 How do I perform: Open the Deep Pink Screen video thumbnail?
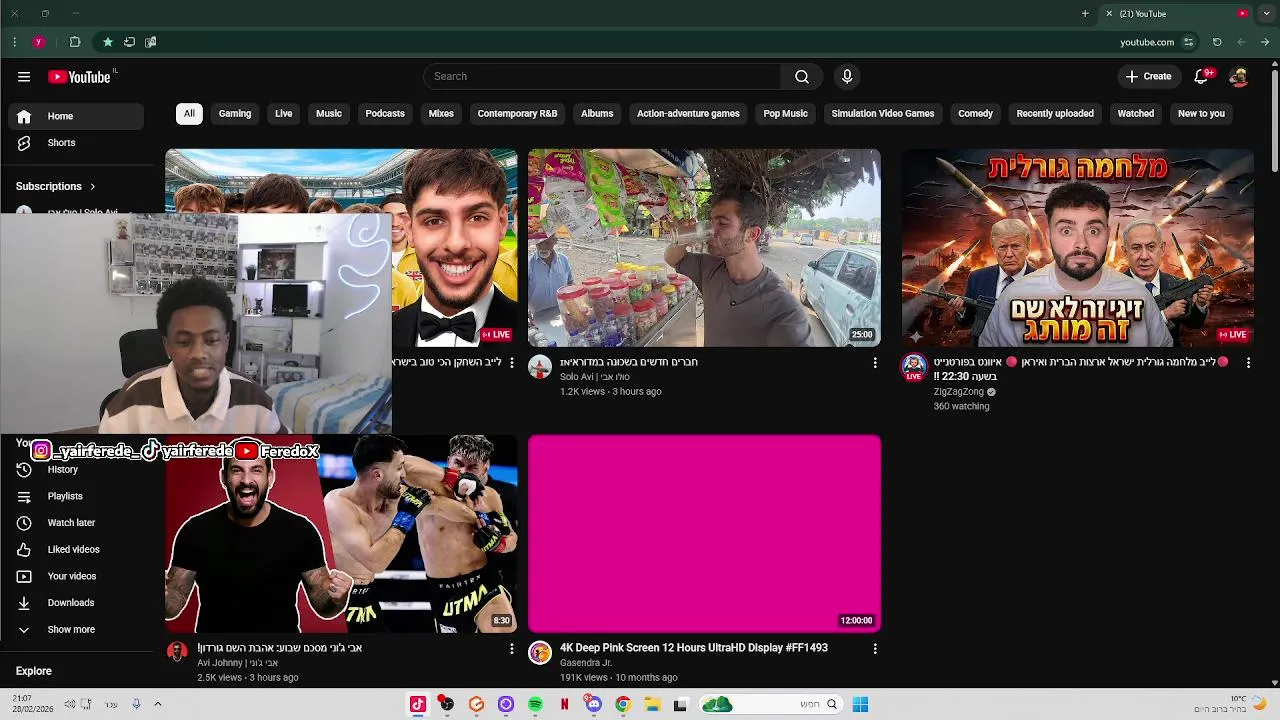point(704,533)
